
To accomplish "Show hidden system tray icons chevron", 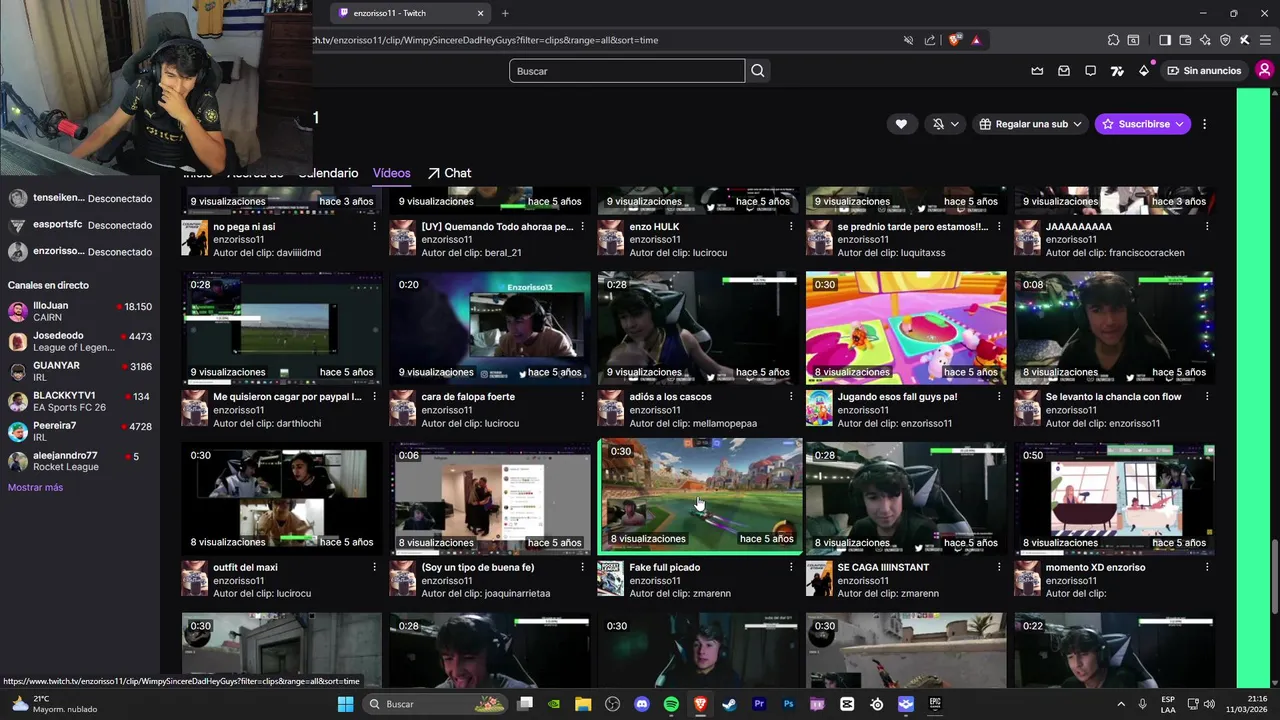I will [x=1120, y=704].
